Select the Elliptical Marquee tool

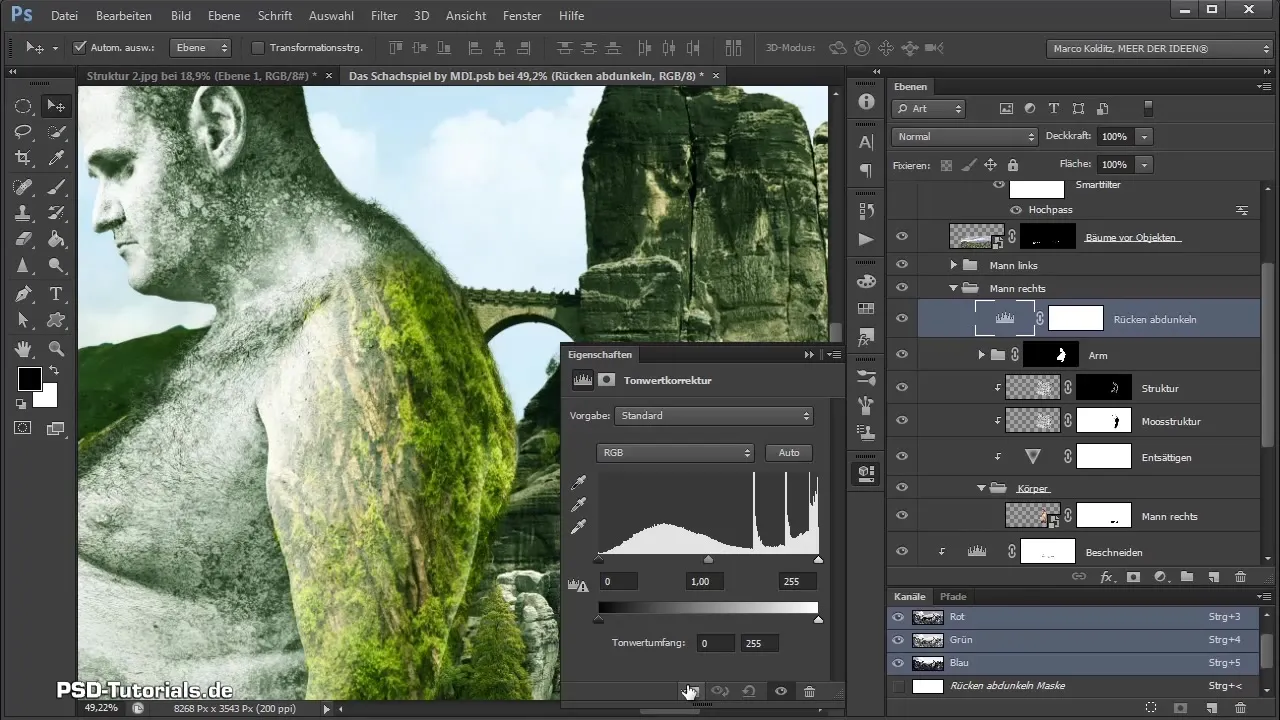pos(22,106)
